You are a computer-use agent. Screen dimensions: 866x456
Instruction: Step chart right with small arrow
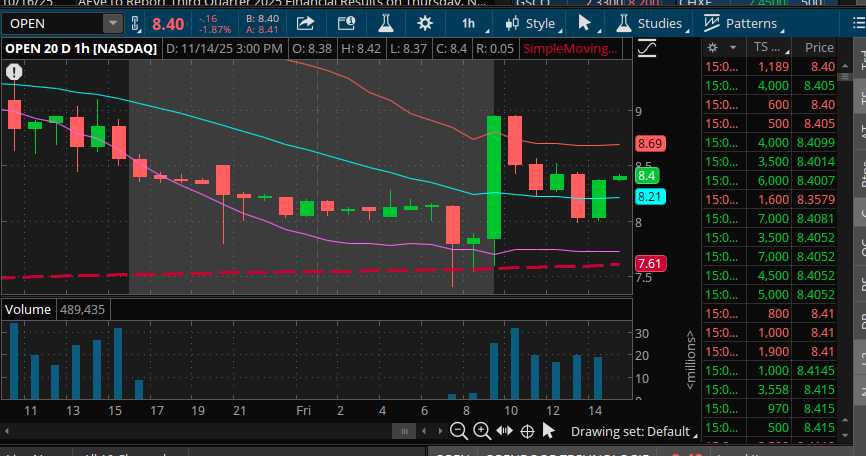click(440, 431)
